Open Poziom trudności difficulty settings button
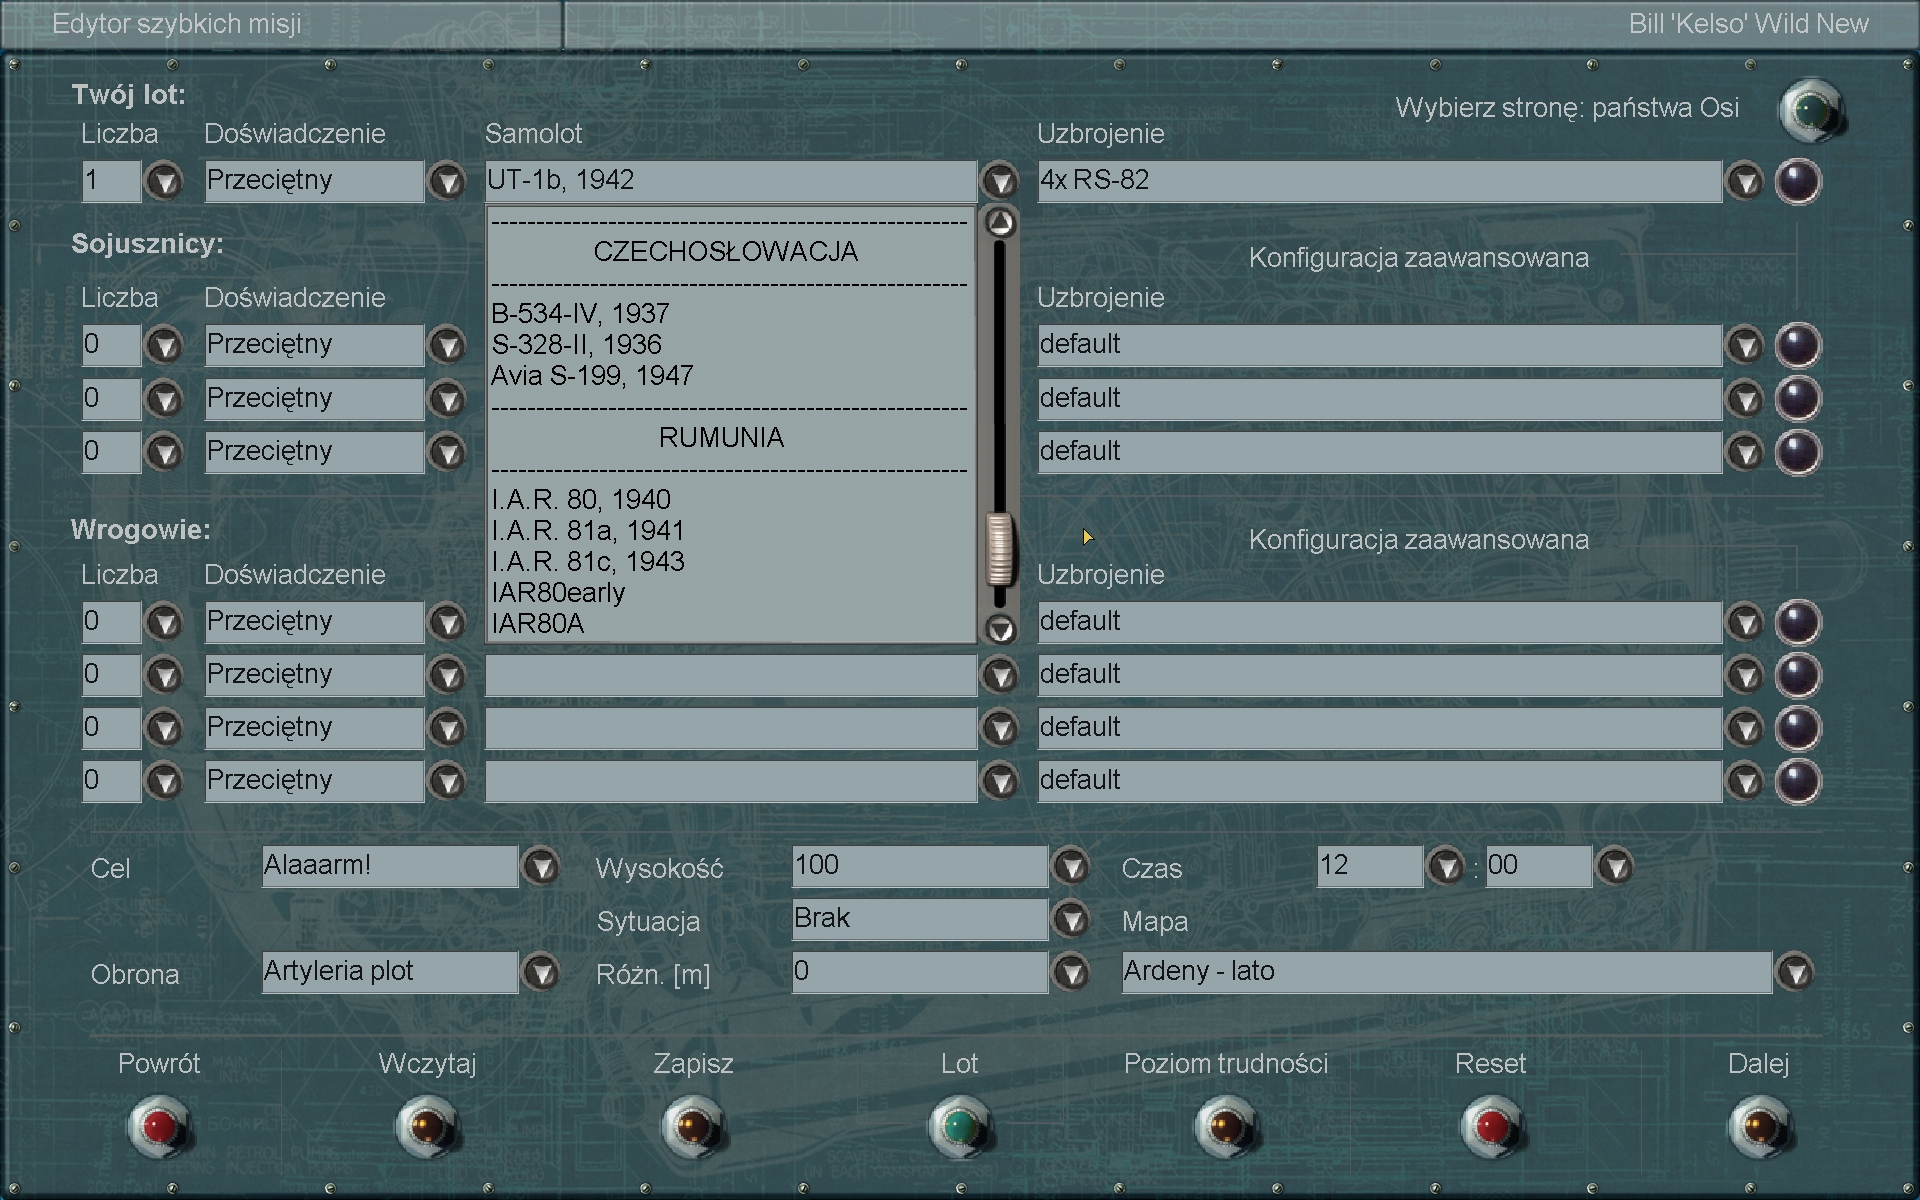1920x1200 pixels. [1226, 1127]
